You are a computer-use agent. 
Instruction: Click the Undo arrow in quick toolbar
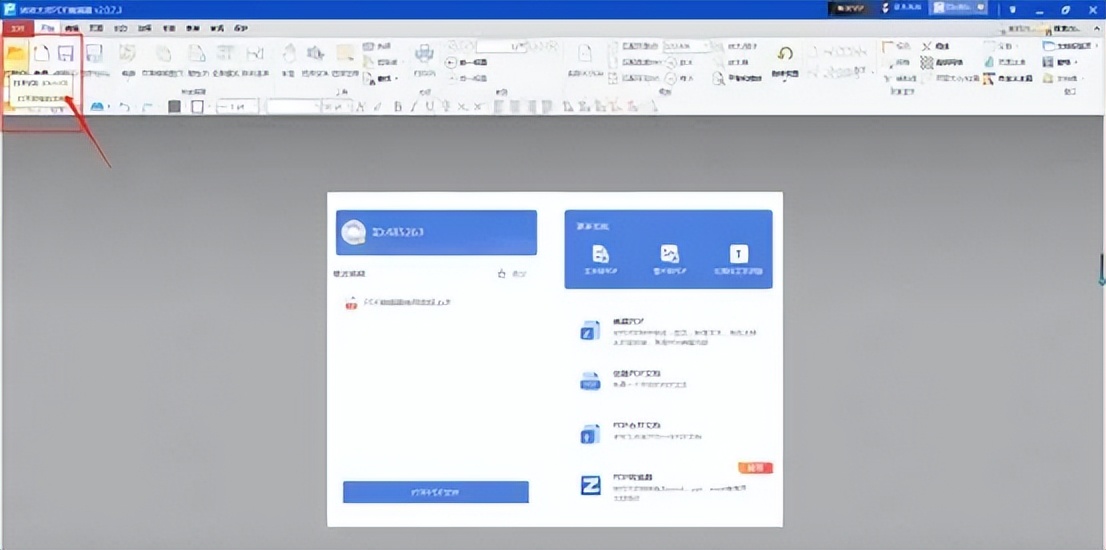[x=125, y=106]
